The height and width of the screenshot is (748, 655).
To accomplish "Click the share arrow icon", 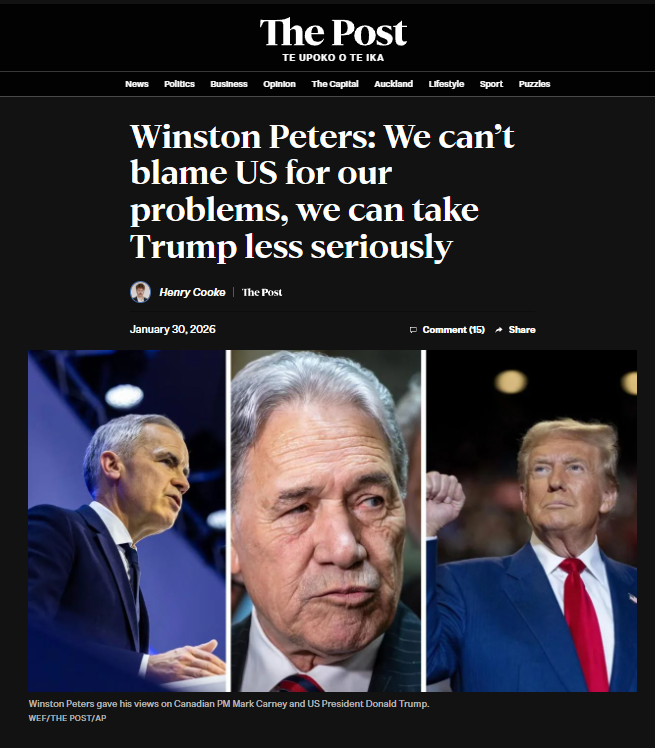I will pyautogui.click(x=499, y=330).
